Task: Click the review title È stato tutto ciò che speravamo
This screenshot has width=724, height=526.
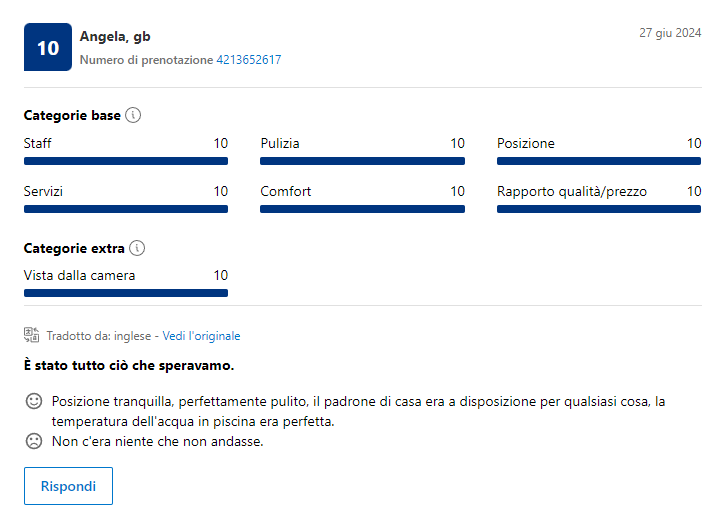Action: coord(129,366)
